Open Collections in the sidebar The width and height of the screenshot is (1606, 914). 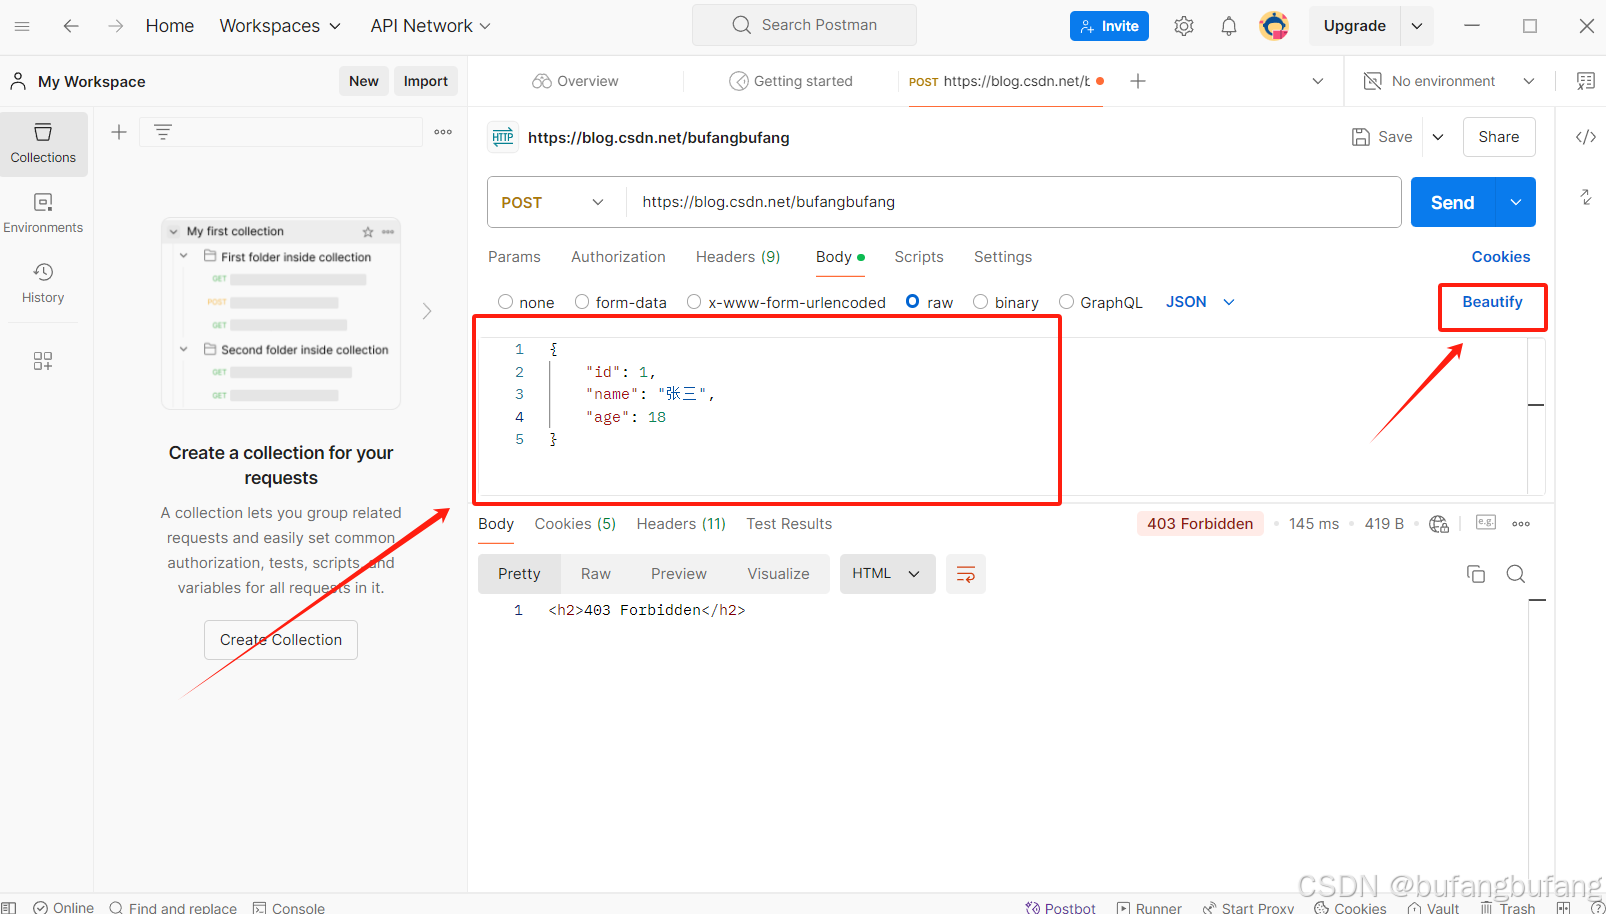tap(43, 144)
